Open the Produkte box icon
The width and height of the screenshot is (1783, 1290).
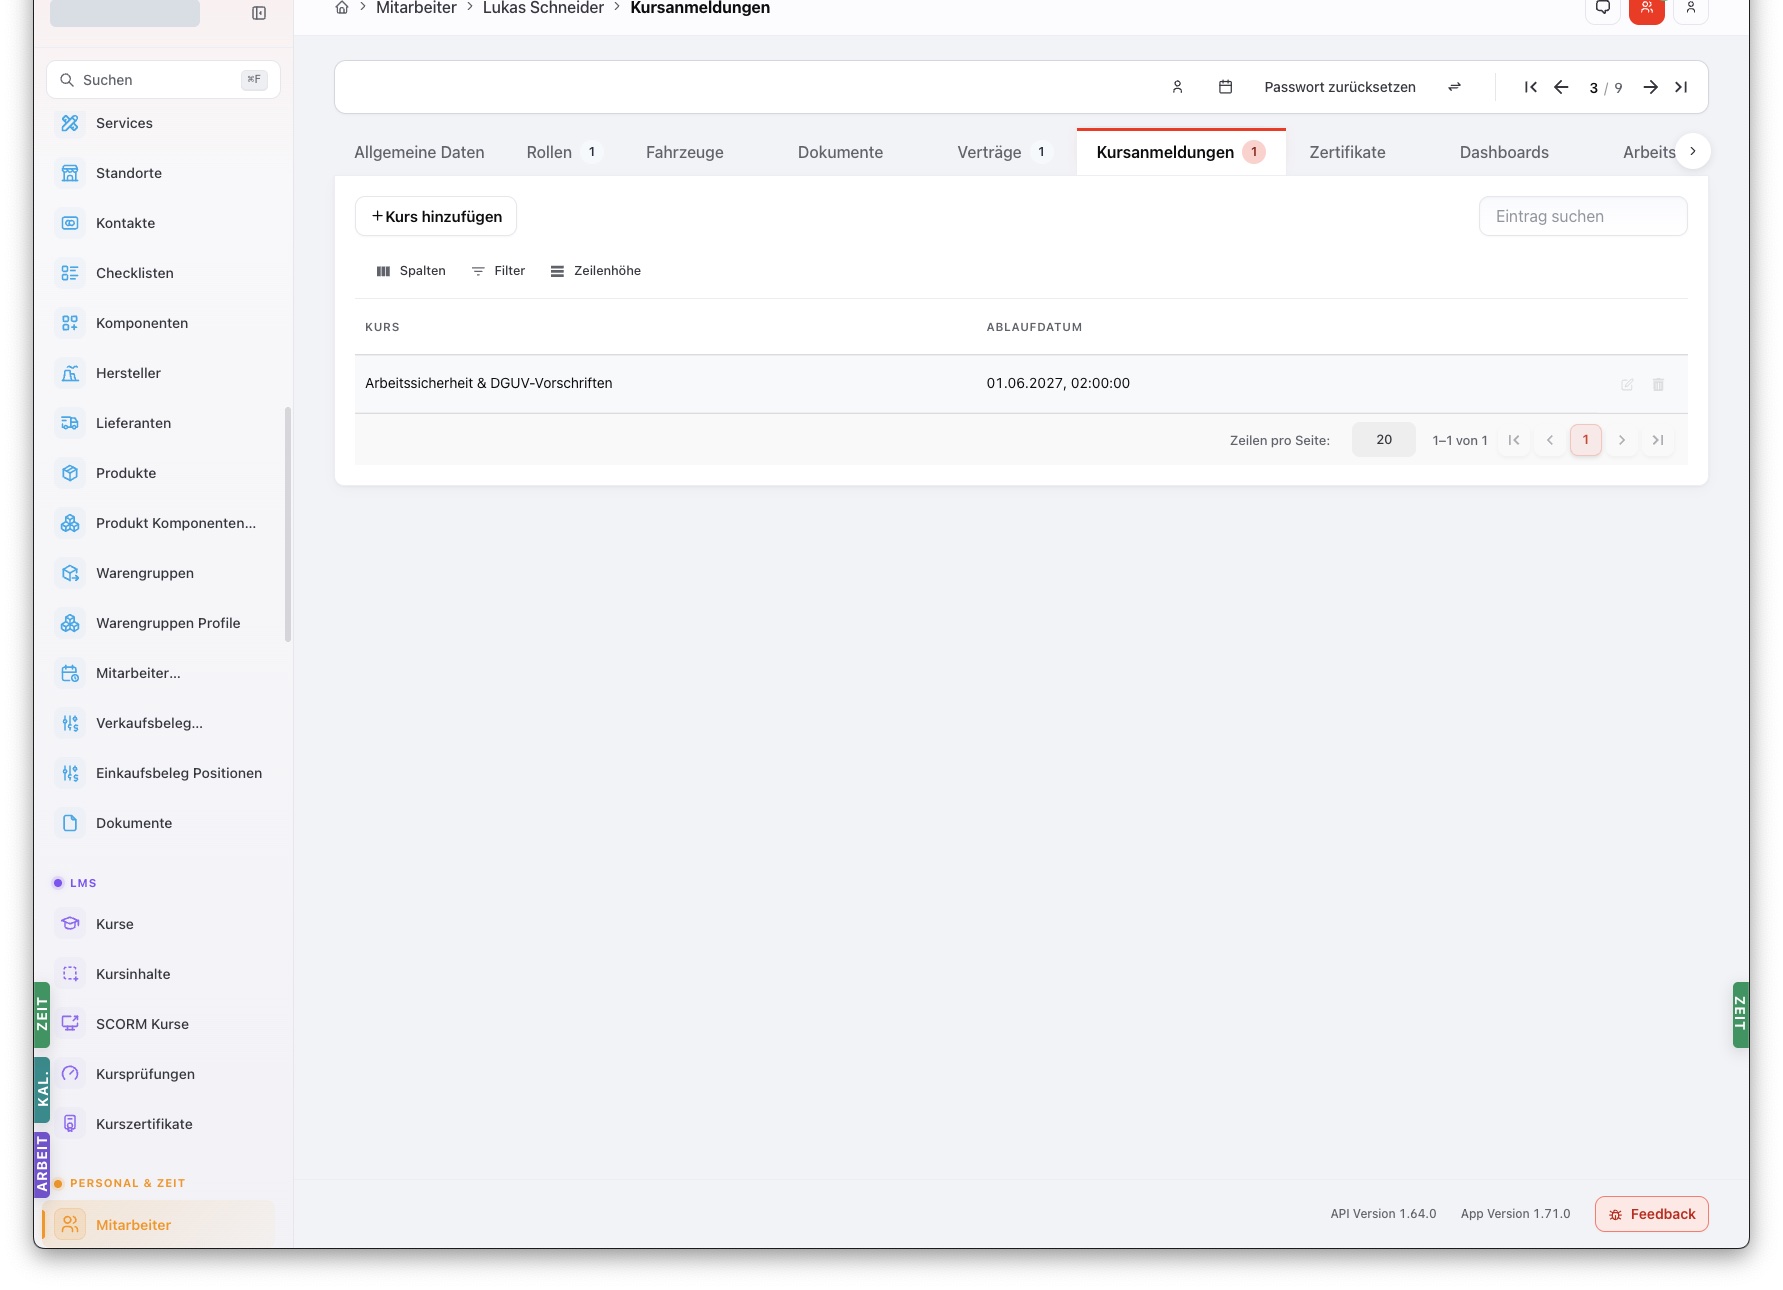point(70,473)
